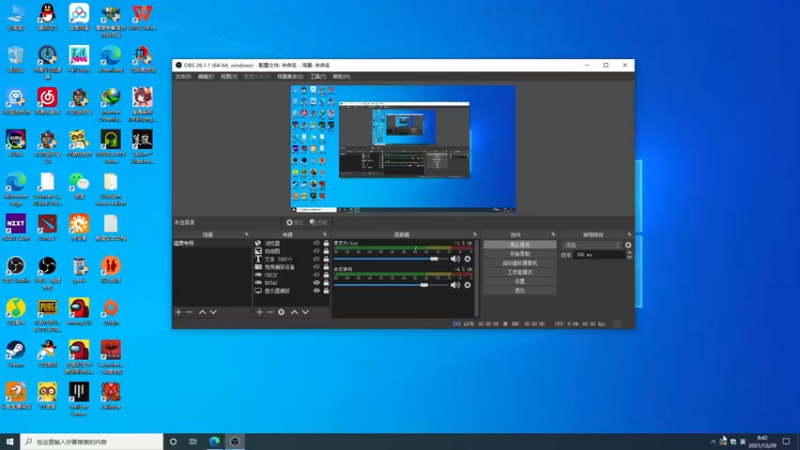Toggle the lock on the DOTA2 source
Screen dimensions: 800x450
tap(326, 283)
